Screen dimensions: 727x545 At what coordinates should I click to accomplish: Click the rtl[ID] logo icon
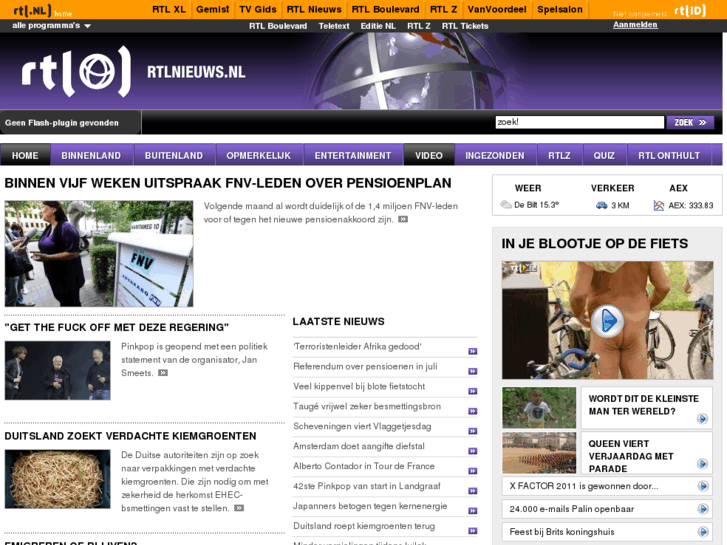pos(690,10)
